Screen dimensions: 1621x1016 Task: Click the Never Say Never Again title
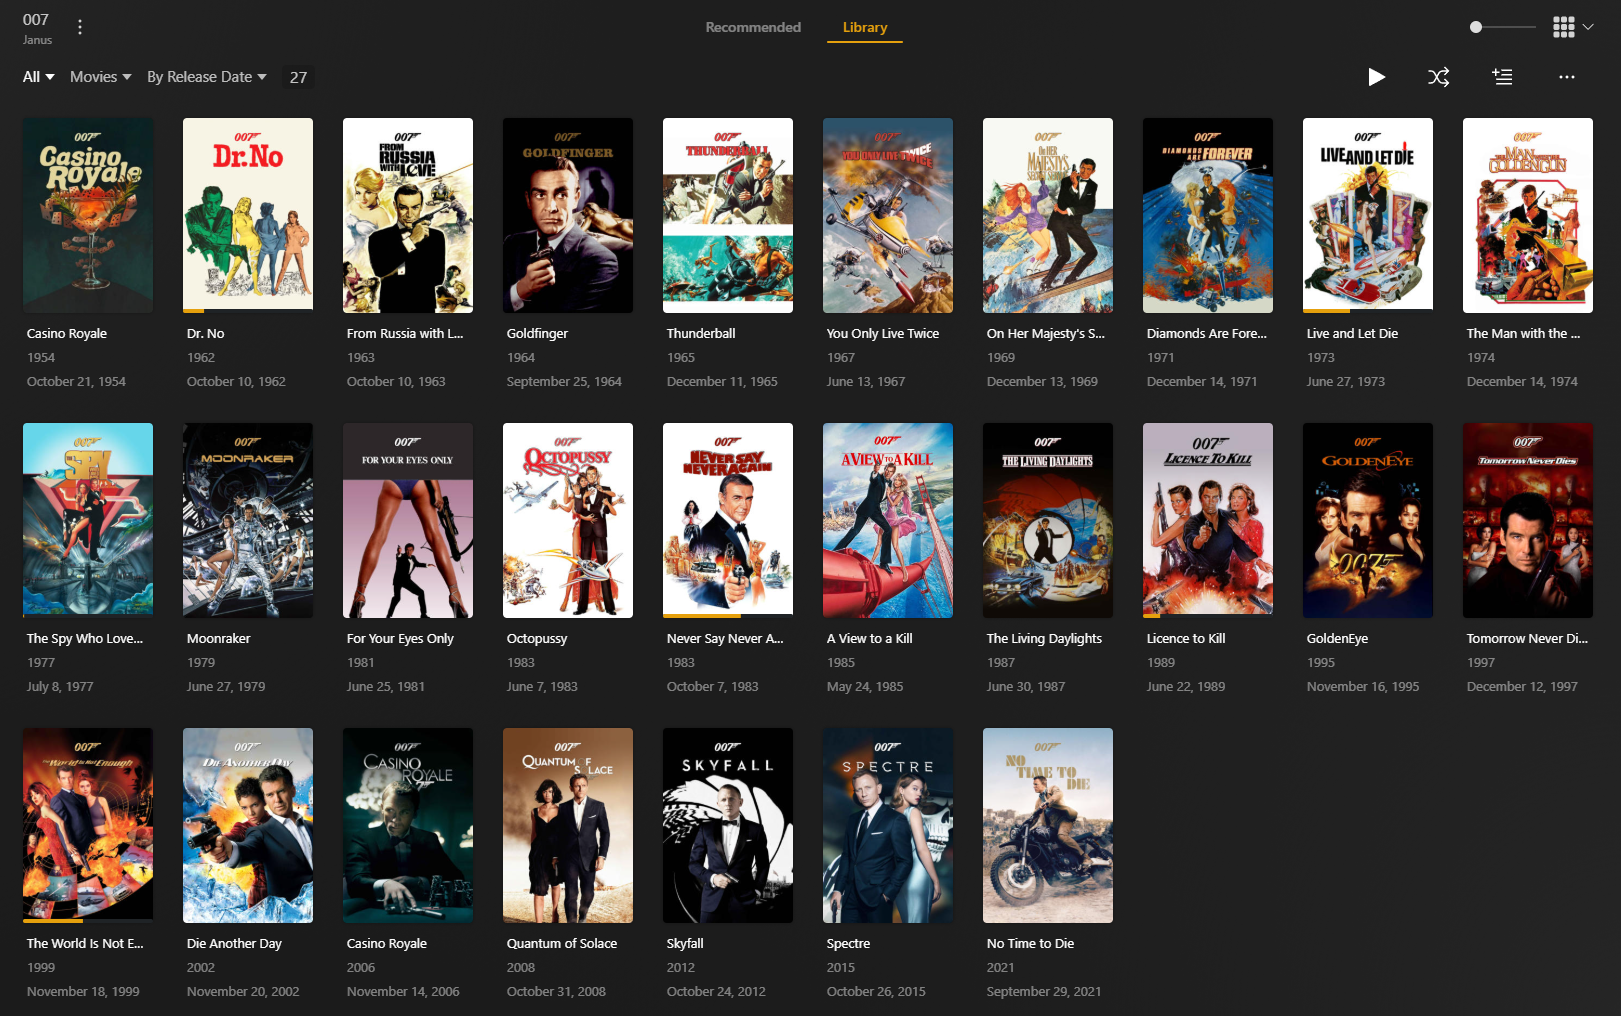click(725, 639)
